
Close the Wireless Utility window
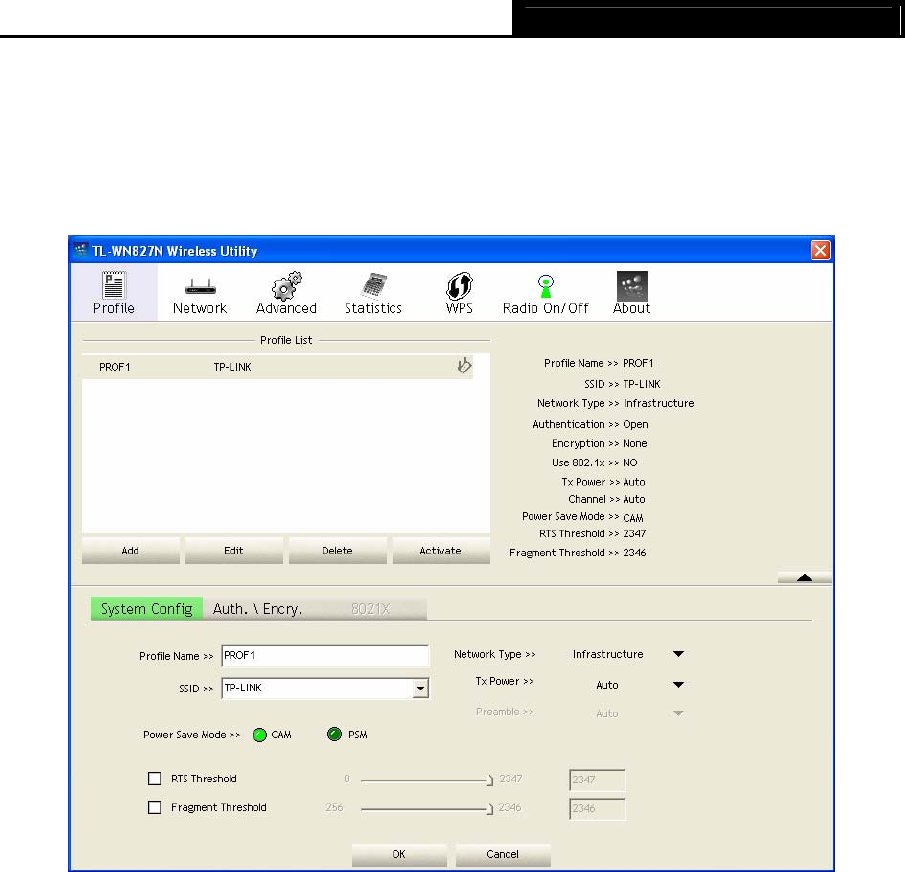pyautogui.click(x=820, y=250)
